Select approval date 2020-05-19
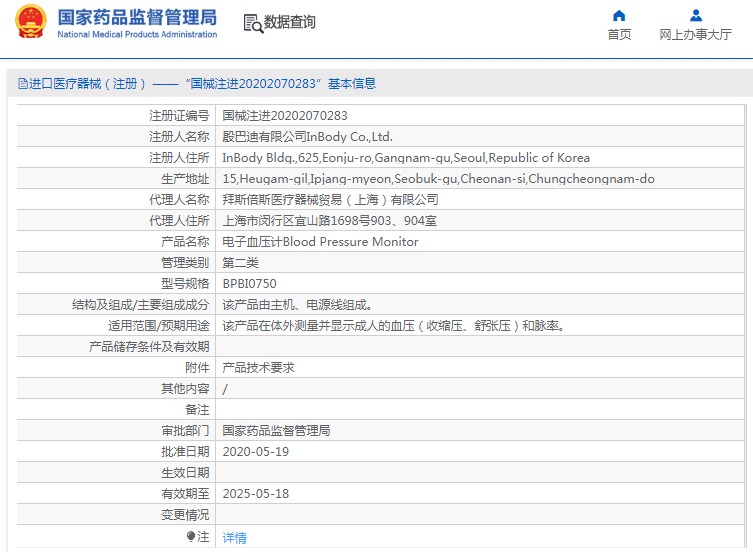Screen dimensions: 753x552 tap(255, 452)
